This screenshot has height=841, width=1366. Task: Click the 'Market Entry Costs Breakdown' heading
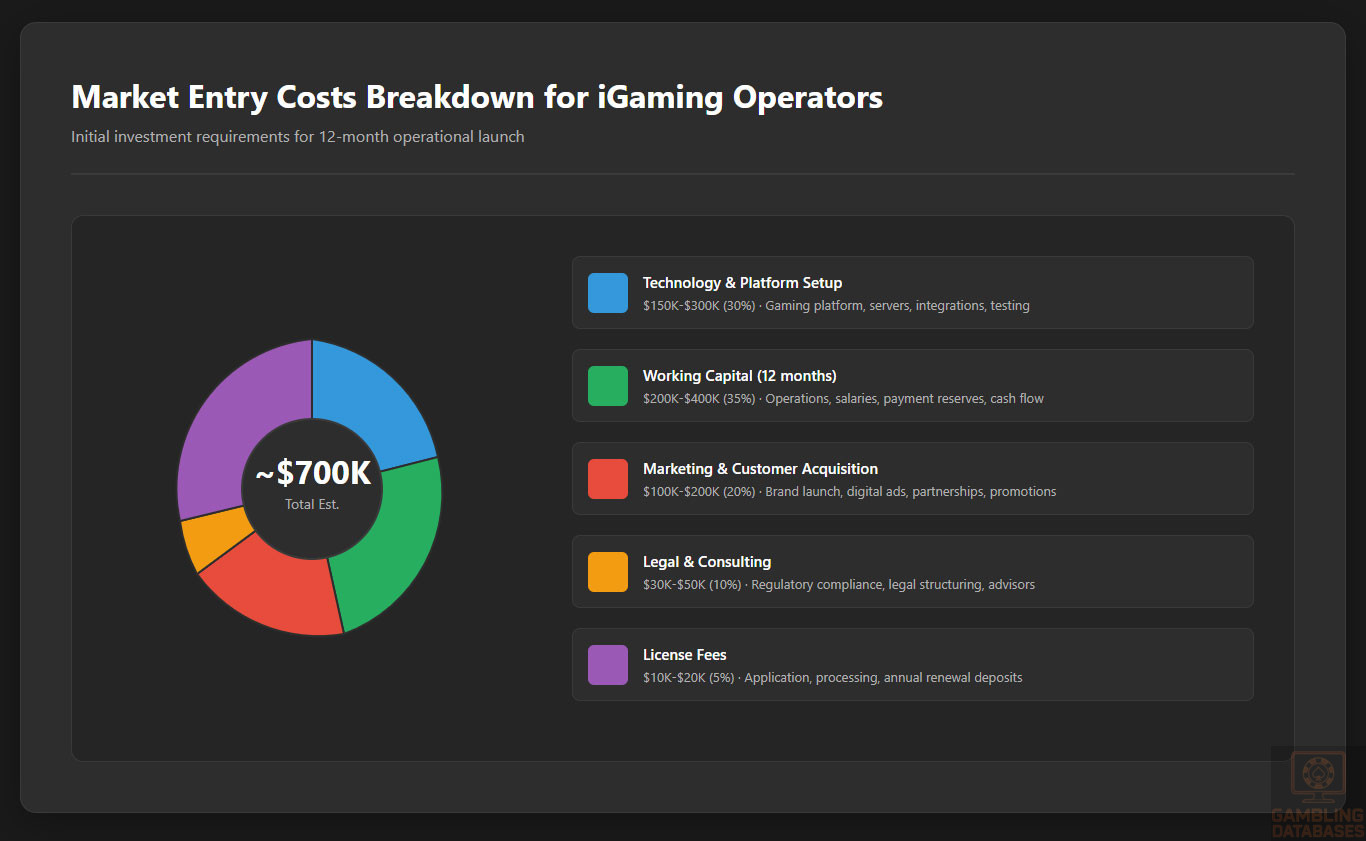pyautogui.click(x=477, y=97)
